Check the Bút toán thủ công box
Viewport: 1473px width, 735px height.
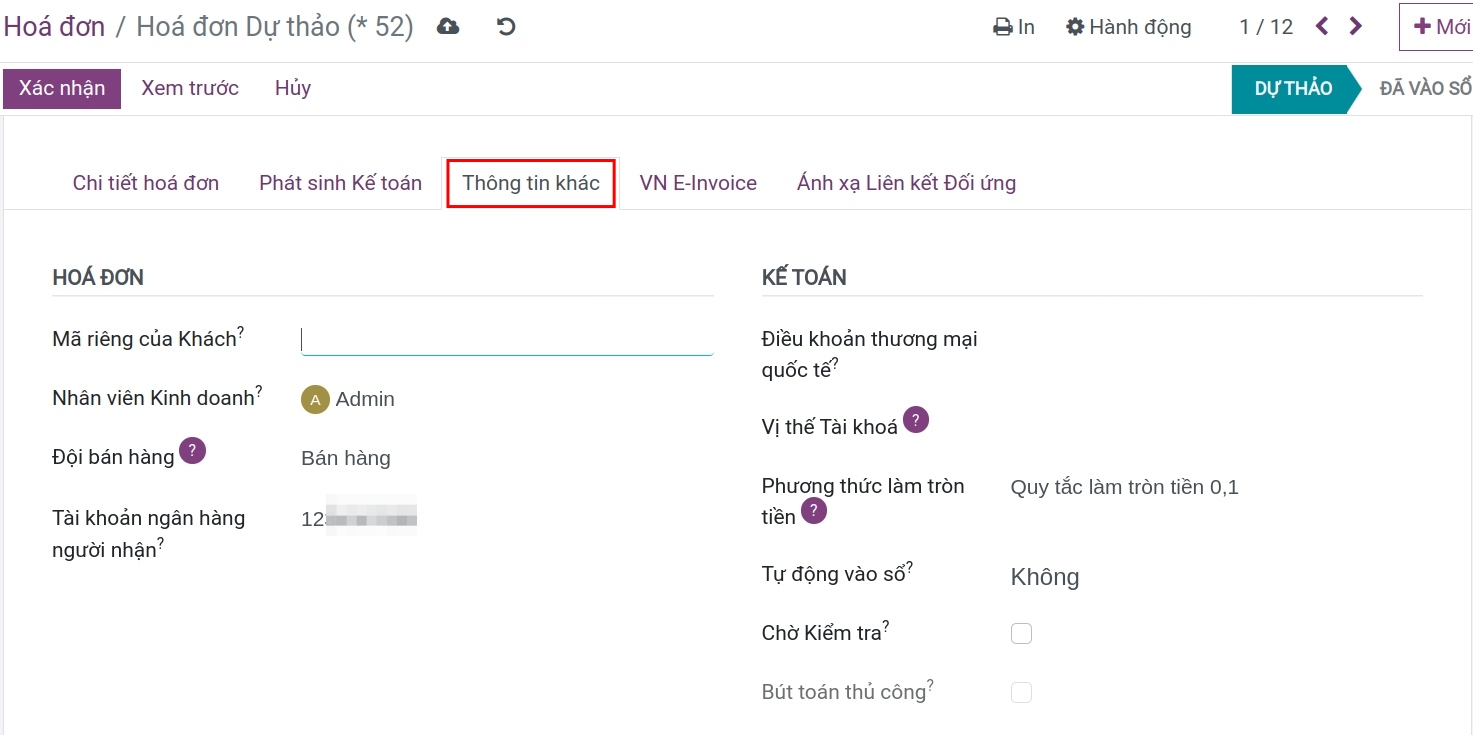click(x=1021, y=691)
